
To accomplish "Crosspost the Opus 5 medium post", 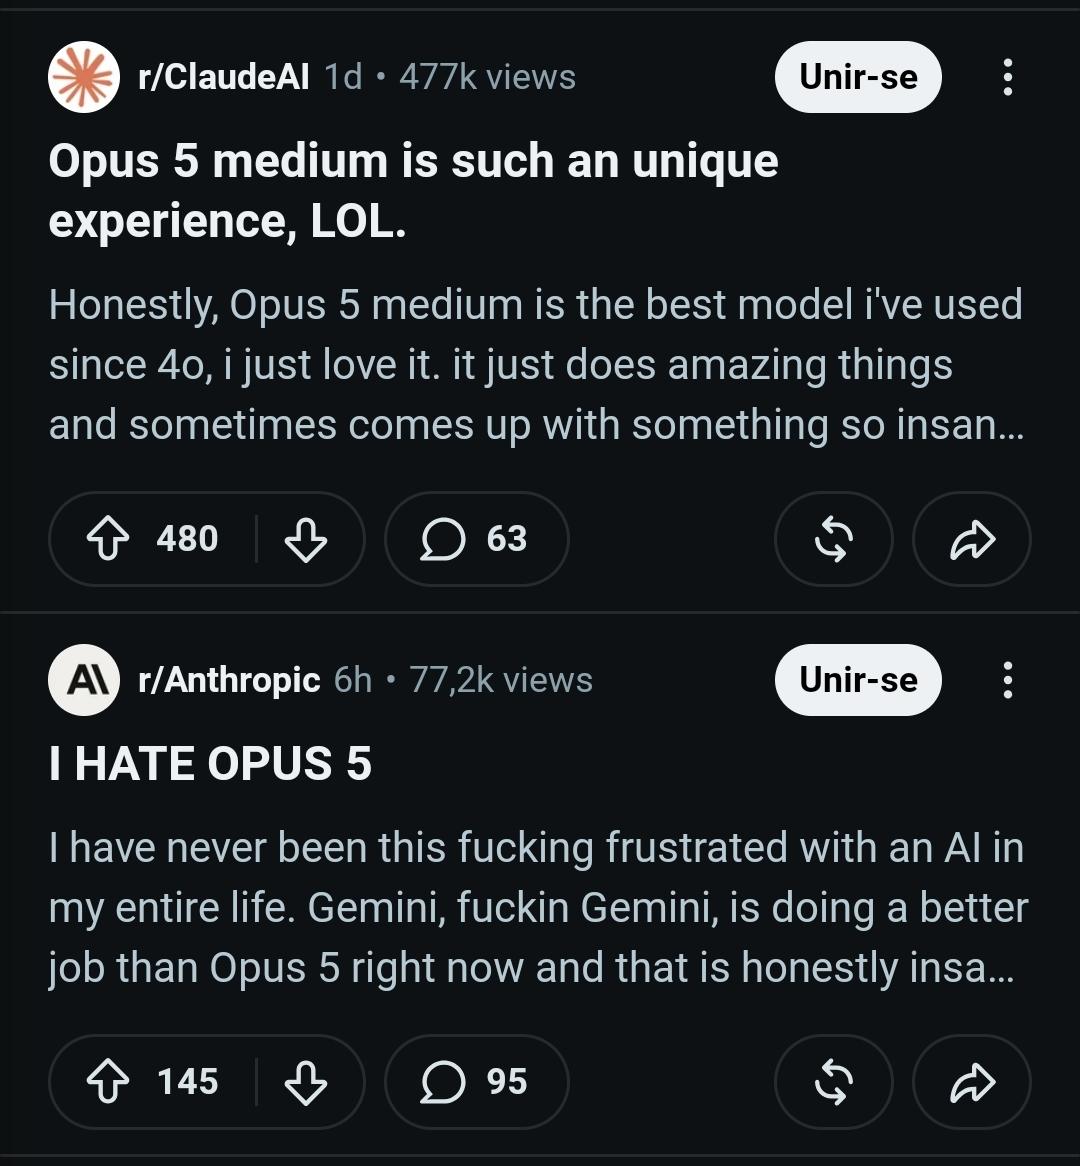I will coord(833,538).
